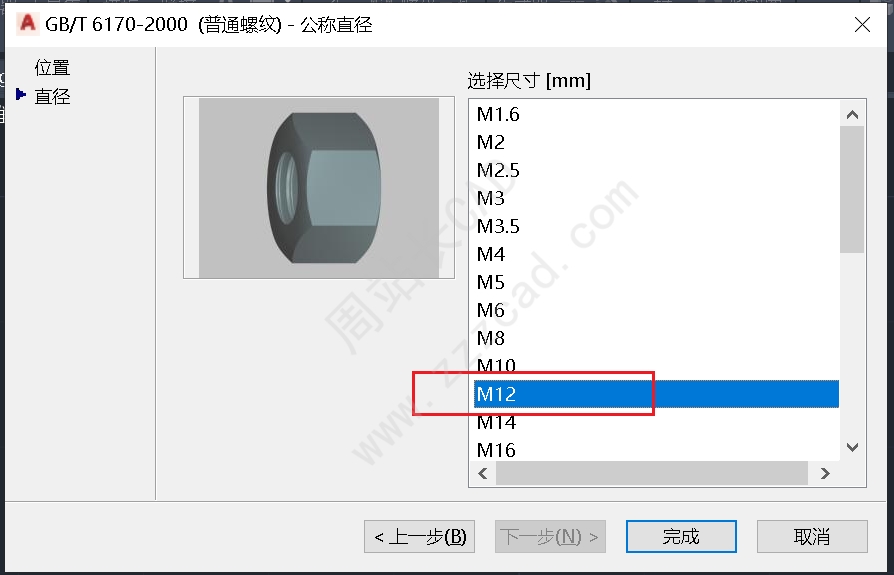
Task: Click the vertical scrollbar thumb of the size list
Action: [852, 190]
